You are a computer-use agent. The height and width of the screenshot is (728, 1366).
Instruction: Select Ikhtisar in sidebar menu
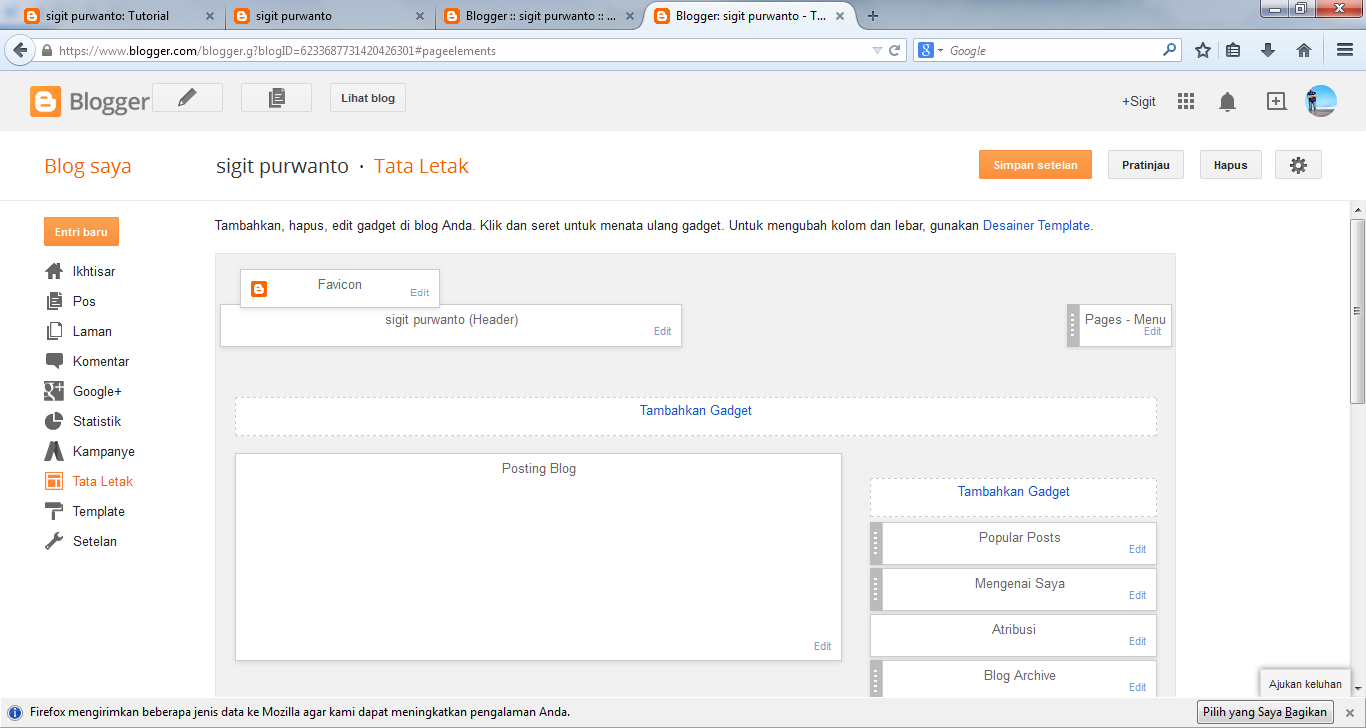94,271
